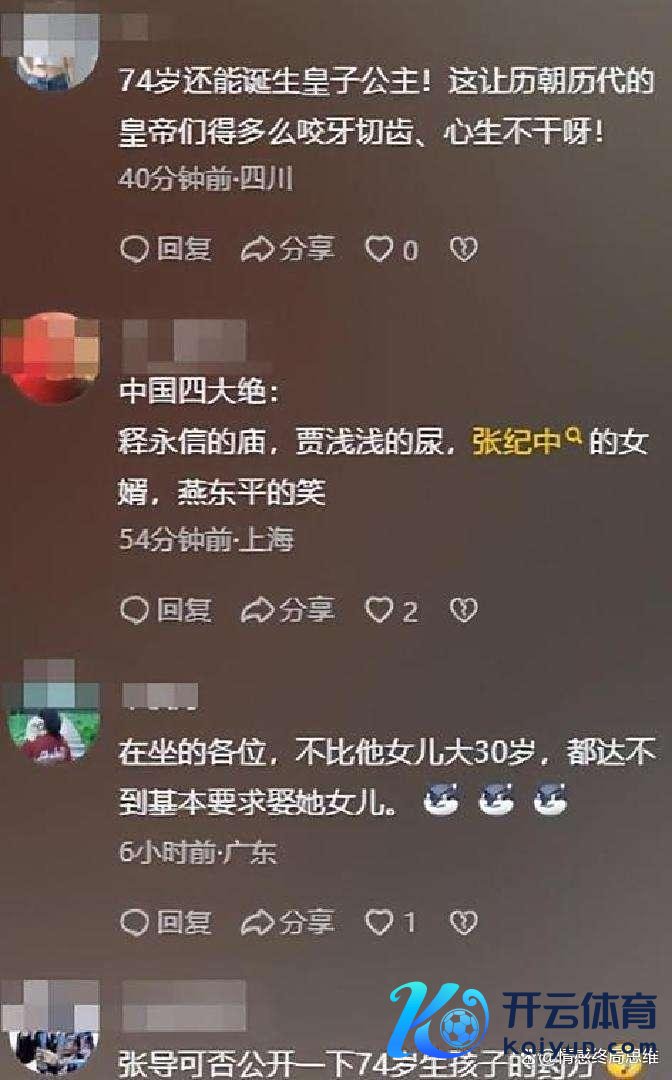
Task: Like the 四川 comment with 0 likes
Action: click(392, 249)
